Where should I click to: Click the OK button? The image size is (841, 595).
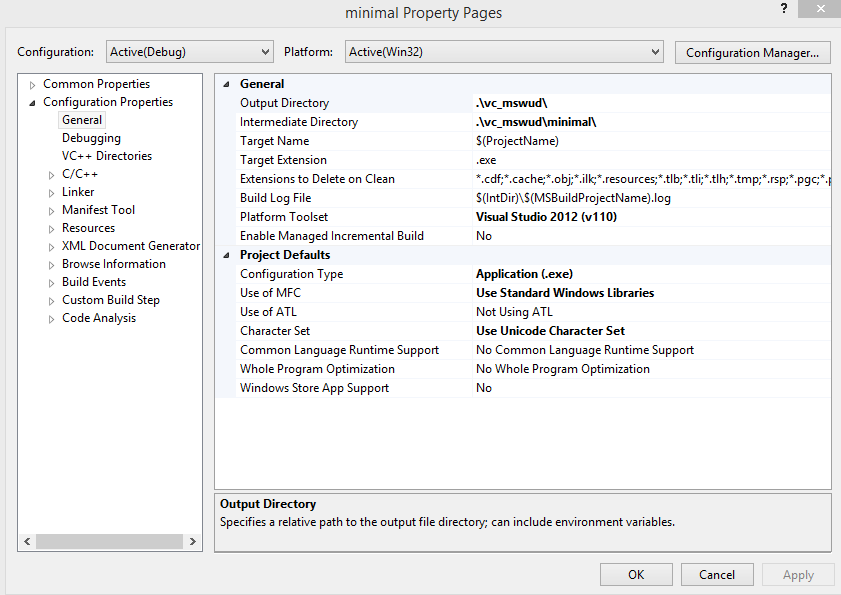click(x=636, y=574)
